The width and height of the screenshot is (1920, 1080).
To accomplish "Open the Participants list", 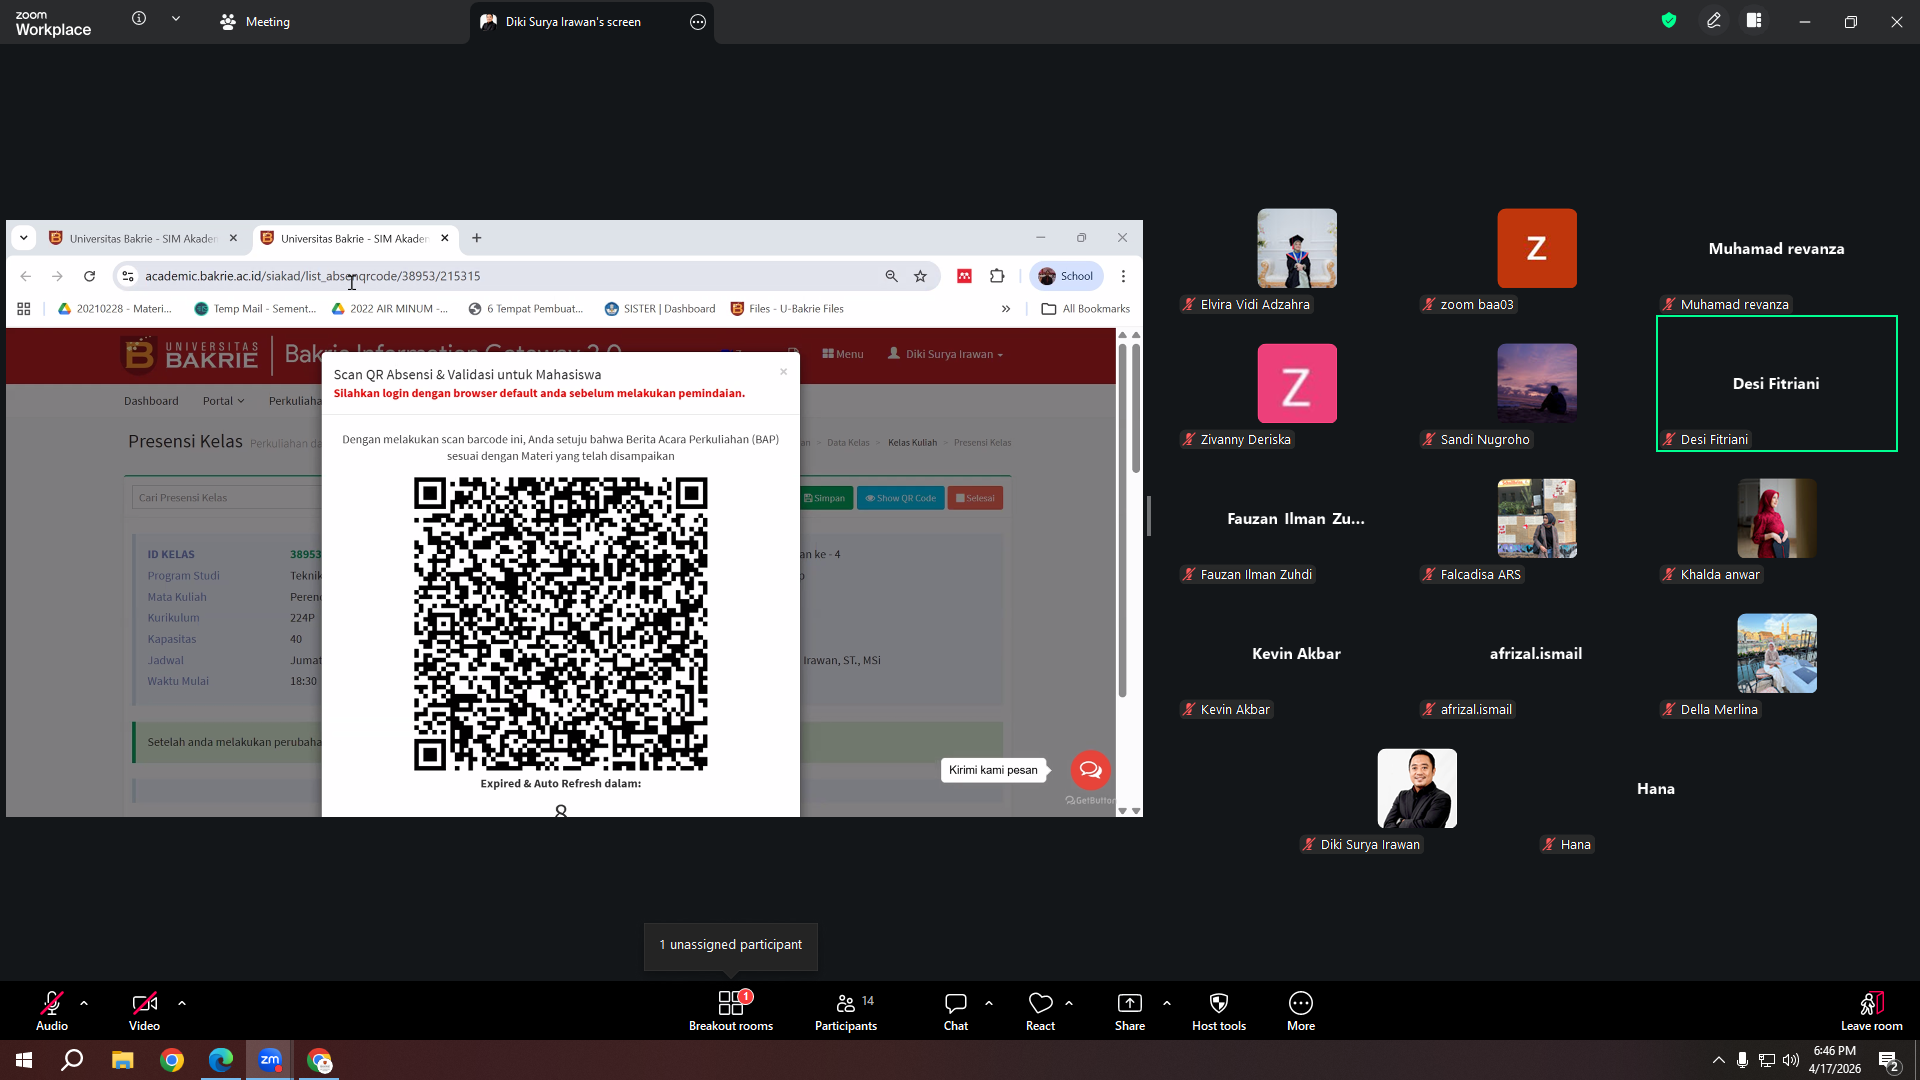I will click(x=846, y=1010).
